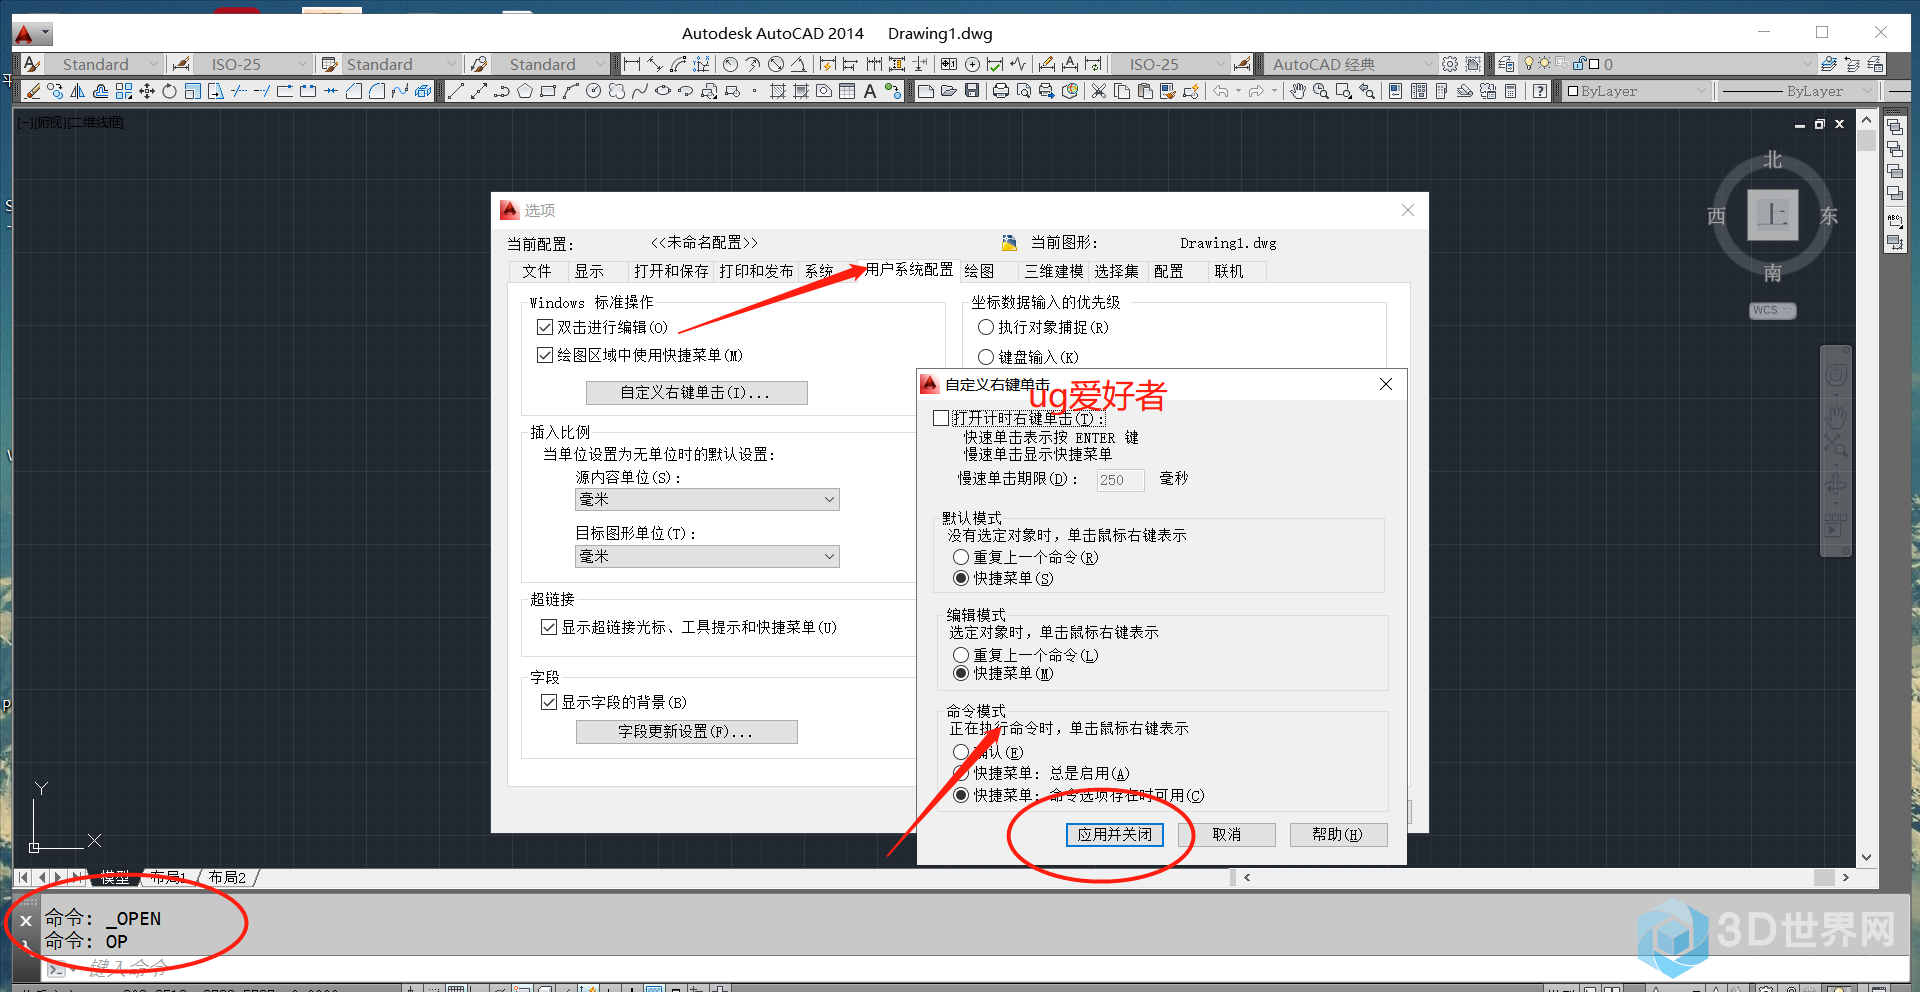Image resolution: width=1920 pixels, height=992 pixels.
Task: Click the Radius Dimension icon
Action: [x=730, y=64]
